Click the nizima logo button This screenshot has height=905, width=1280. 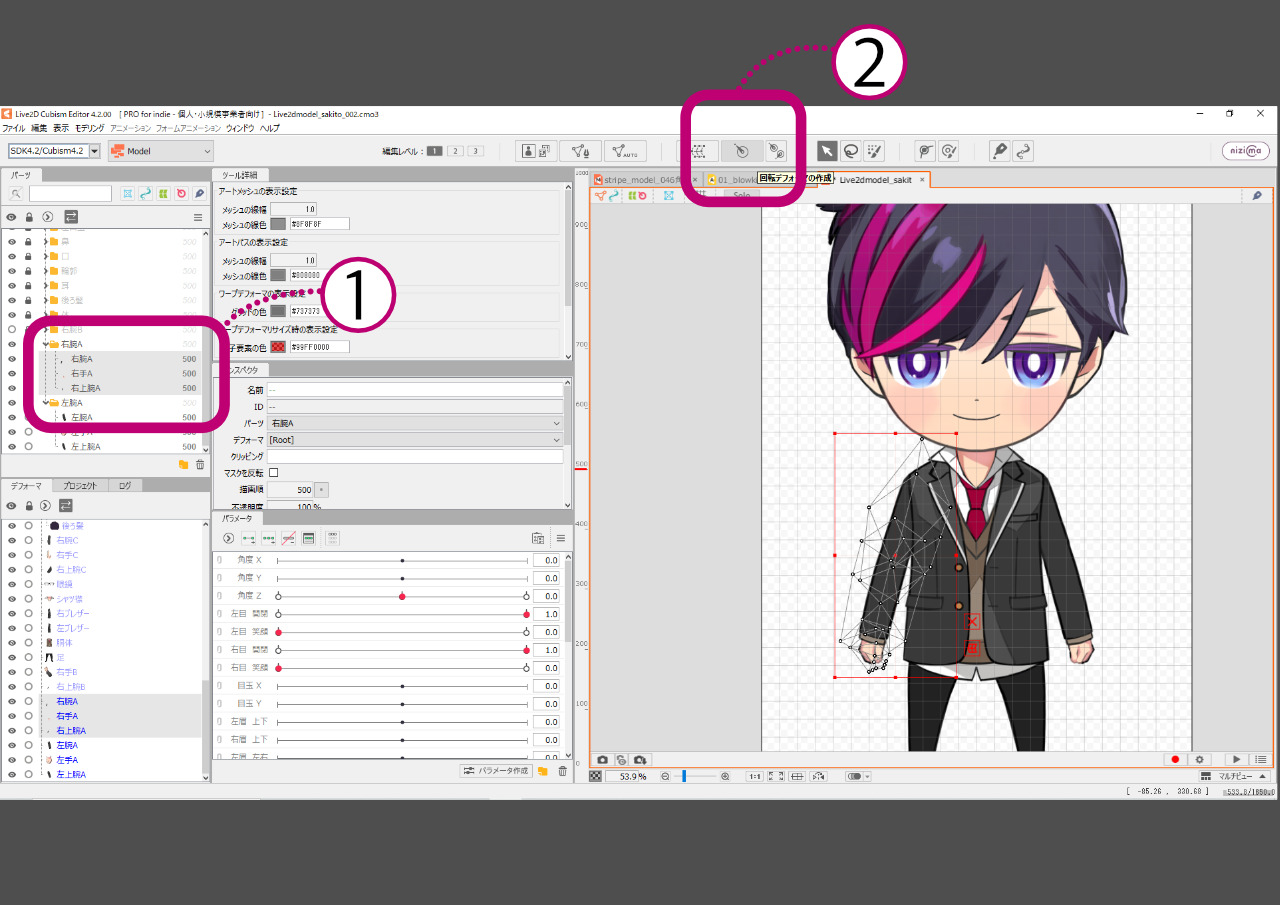[1246, 151]
